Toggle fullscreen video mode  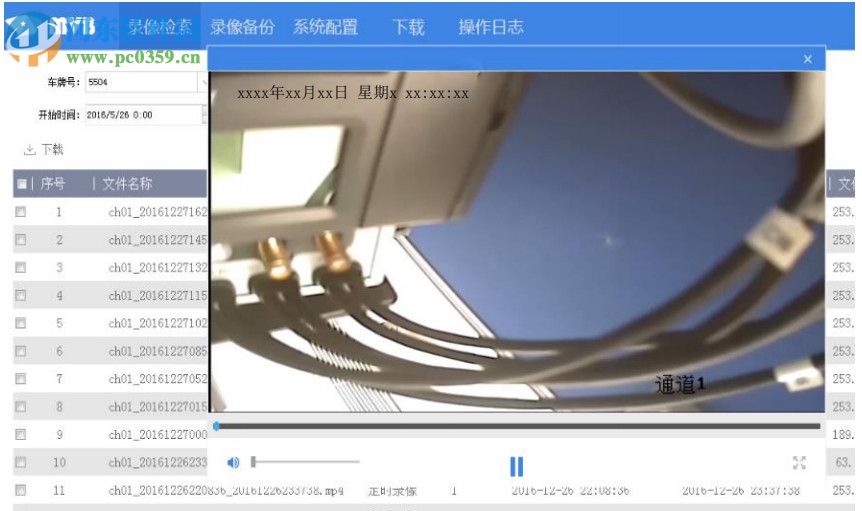click(799, 463)
